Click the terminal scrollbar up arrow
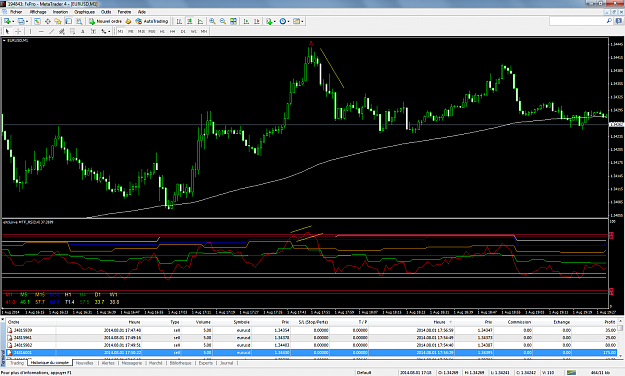The image size is (625, 376). coord(620,321)
